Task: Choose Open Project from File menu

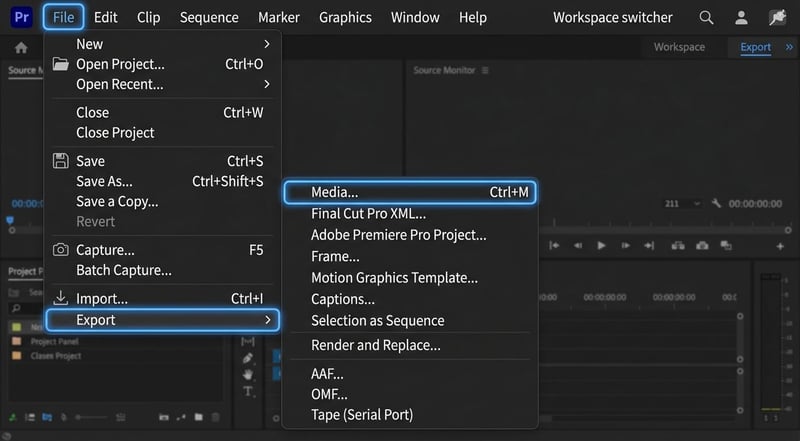Action: pyautogui.click(x=163, y=64)
